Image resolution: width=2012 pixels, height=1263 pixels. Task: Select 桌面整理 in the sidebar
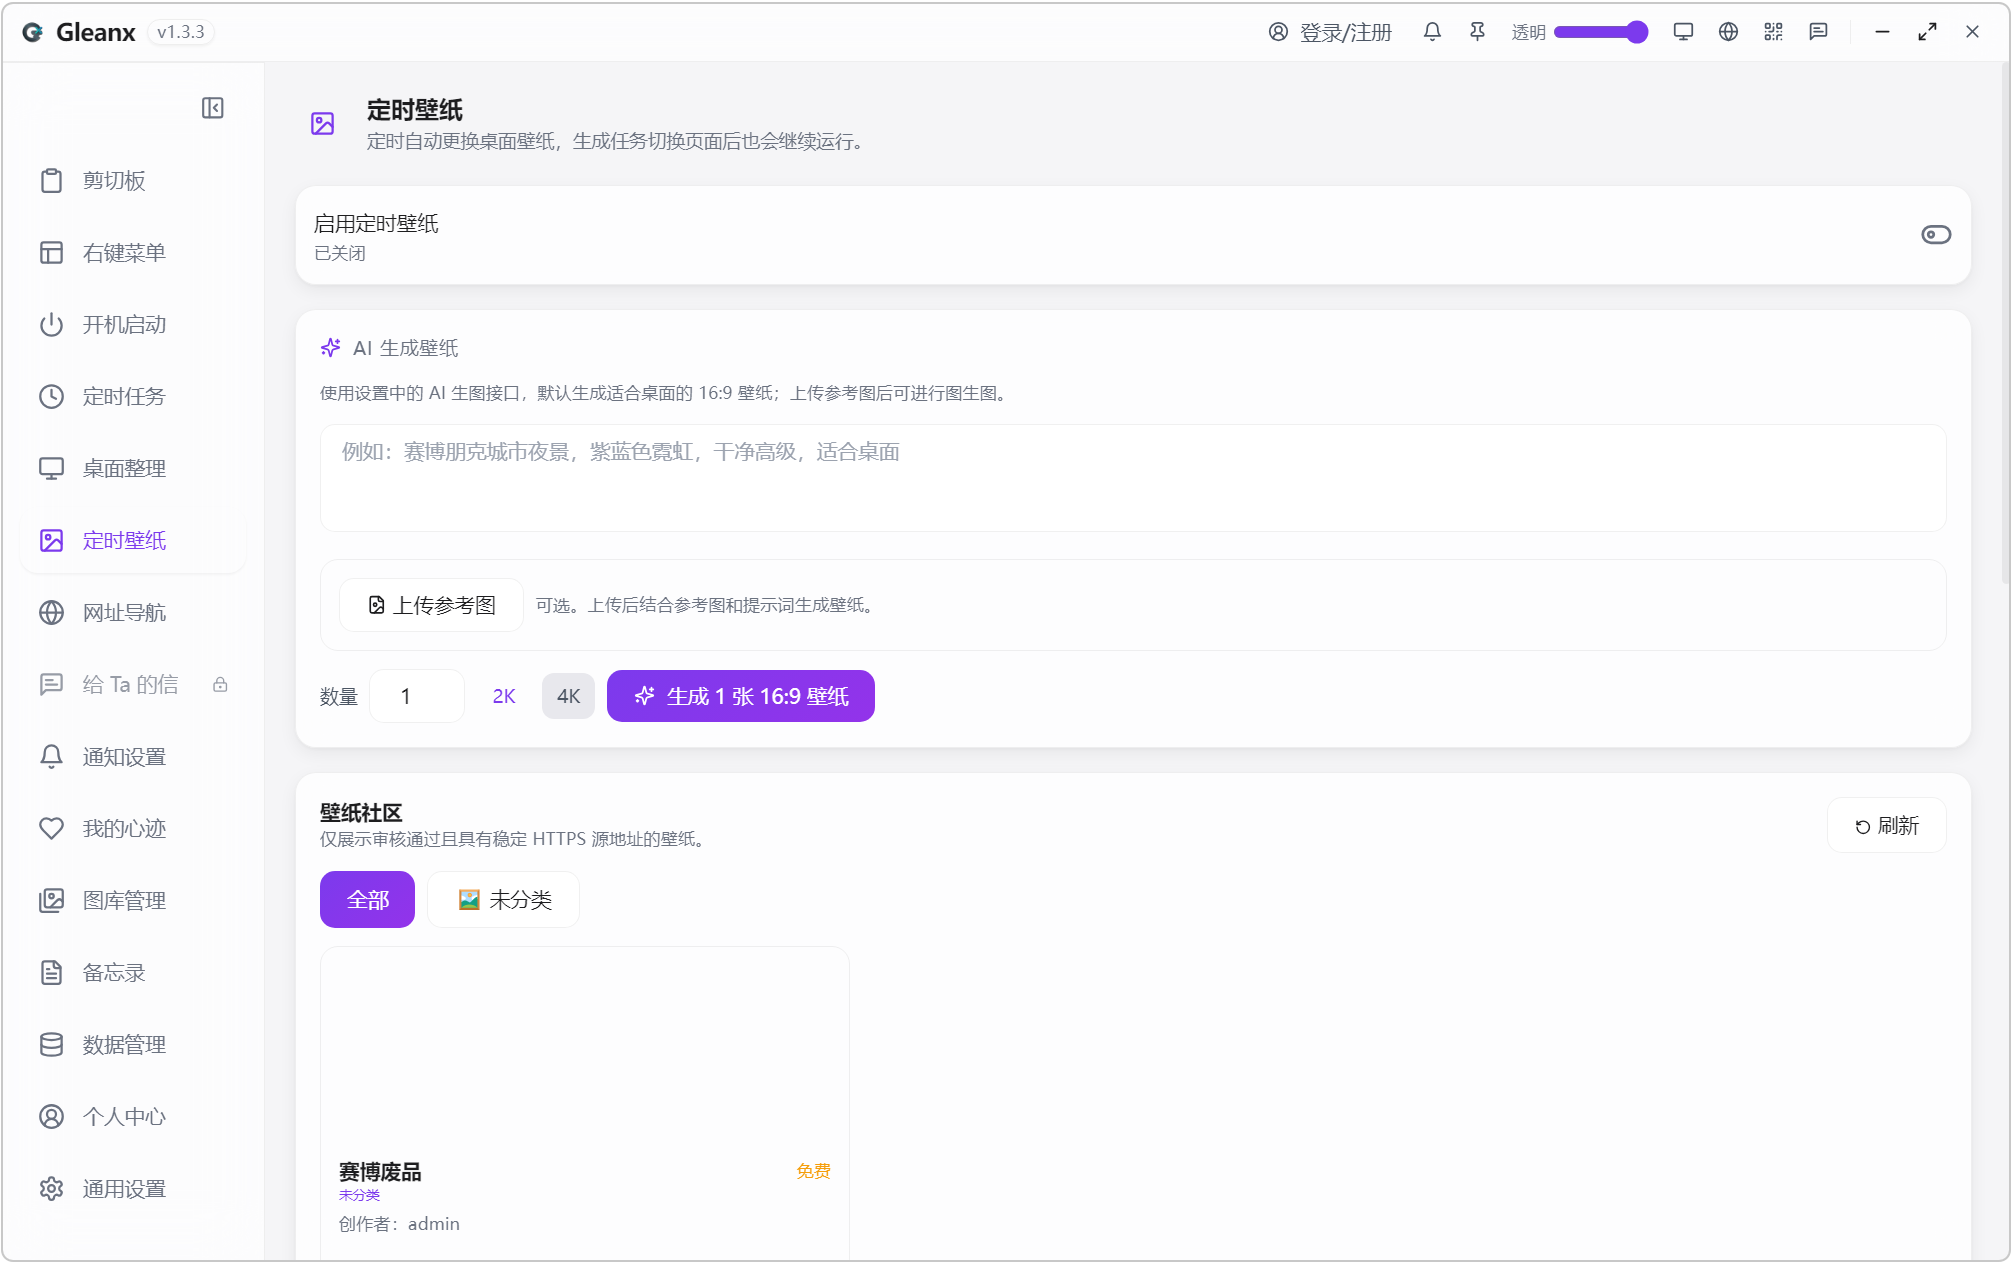click(133, 469)
